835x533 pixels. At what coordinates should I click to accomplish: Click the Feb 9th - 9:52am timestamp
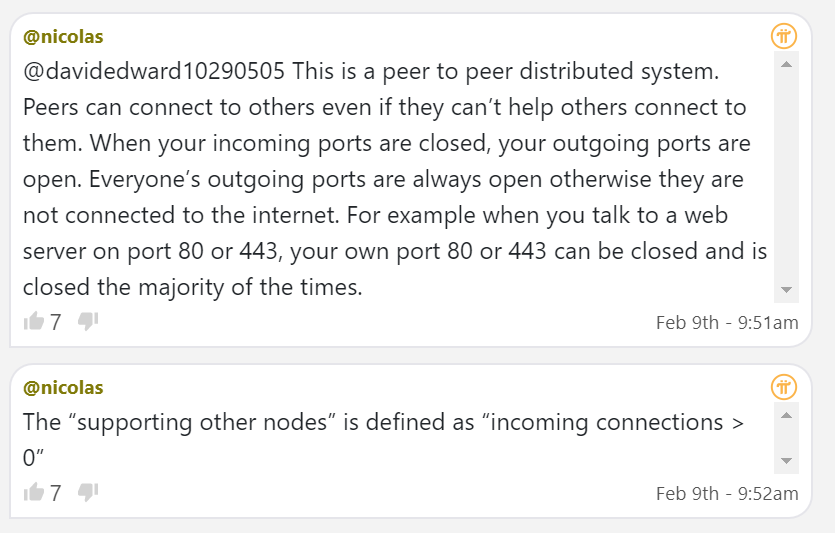727,494
